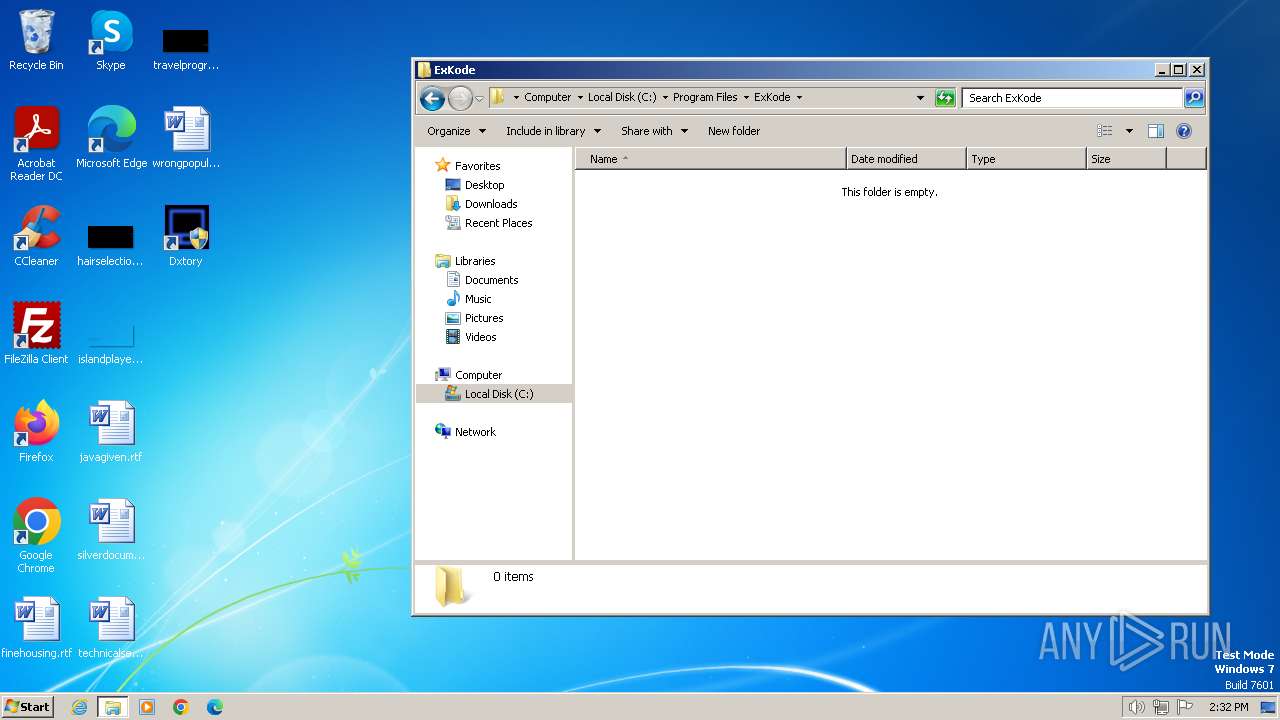Viewport: 1280px width, 720px height.
Task: Select the CCleaner desktop icon
Action: (x=36, y=236)
